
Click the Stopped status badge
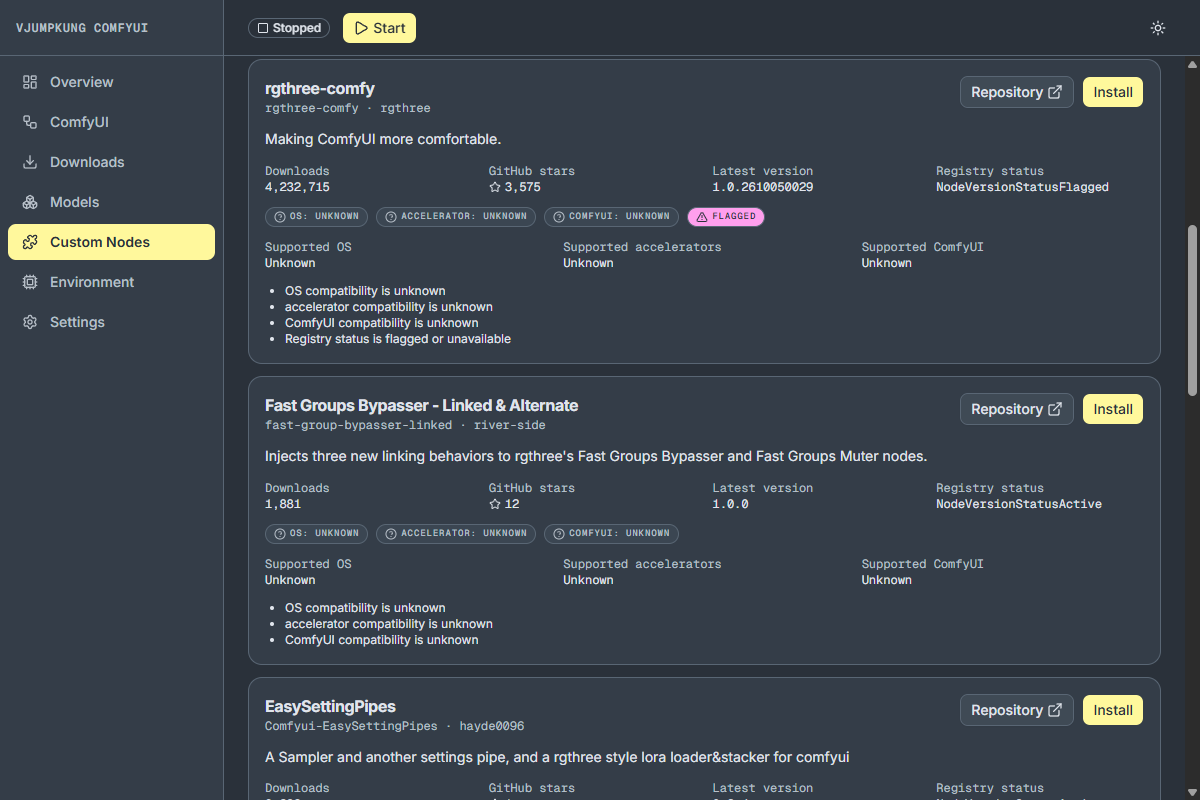[289, 28]
